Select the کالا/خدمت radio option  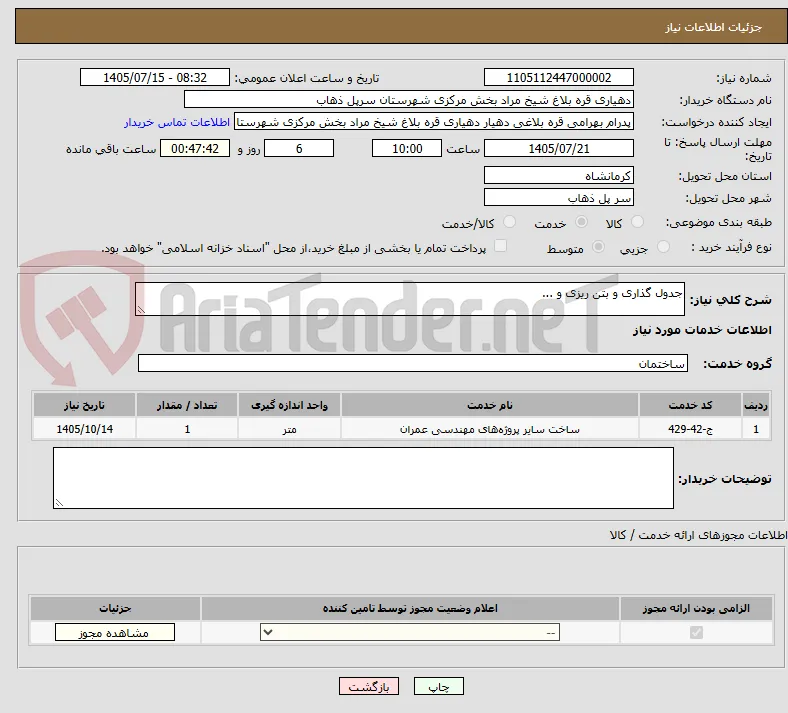point(510,222)
